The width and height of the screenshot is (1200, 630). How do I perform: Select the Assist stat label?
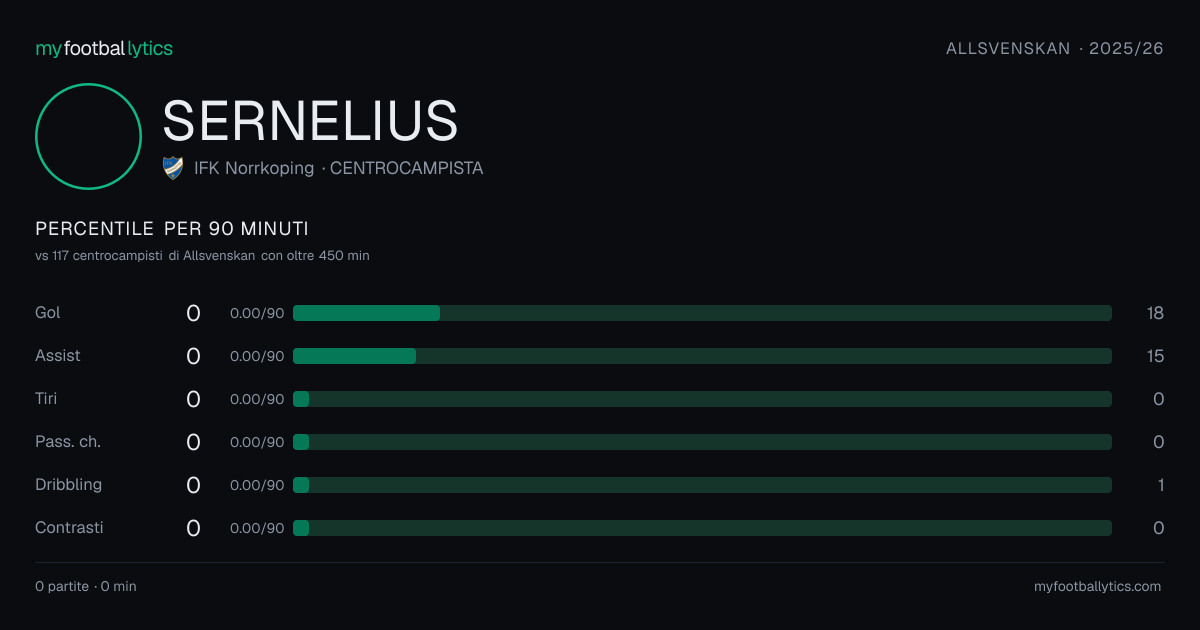click(x=58, y=356)
